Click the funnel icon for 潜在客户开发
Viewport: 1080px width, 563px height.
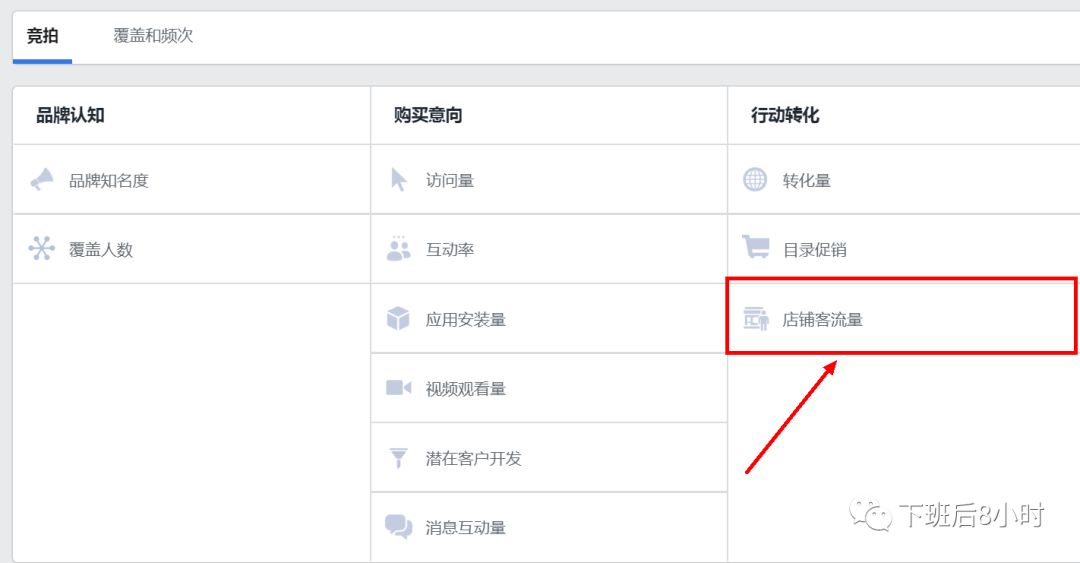[x=399, y=458]
